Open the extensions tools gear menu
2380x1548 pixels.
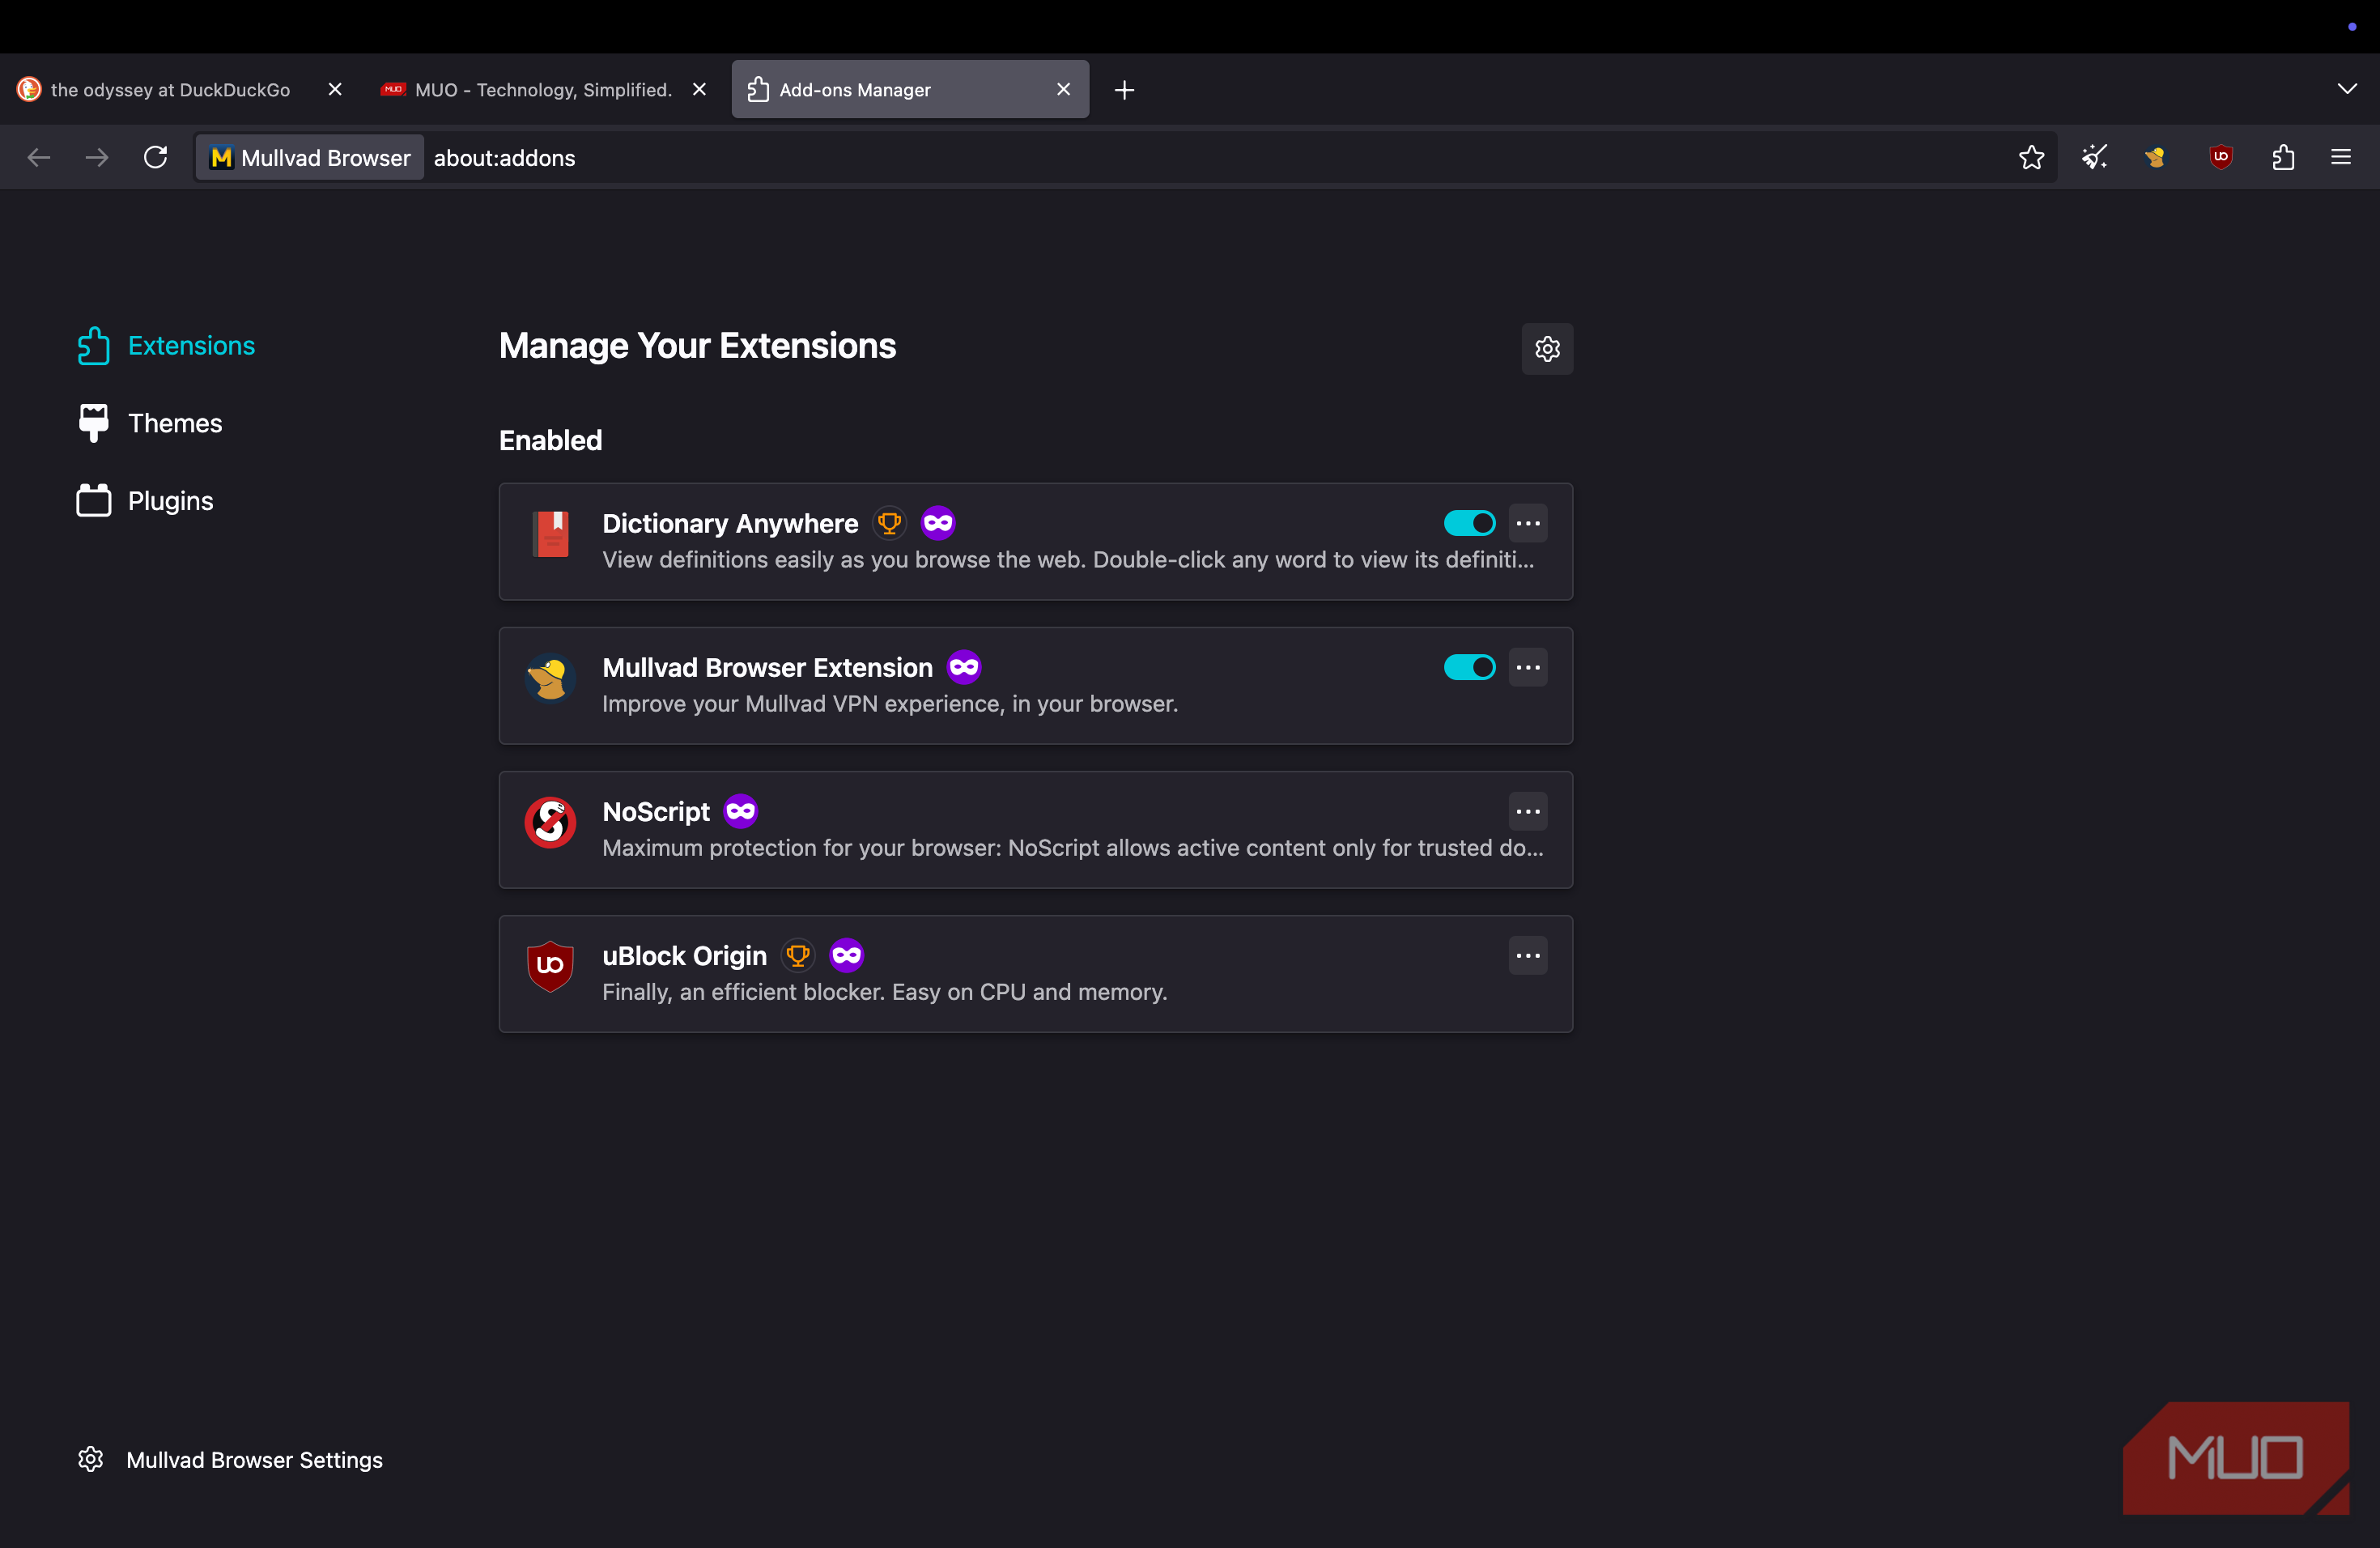1547,349
